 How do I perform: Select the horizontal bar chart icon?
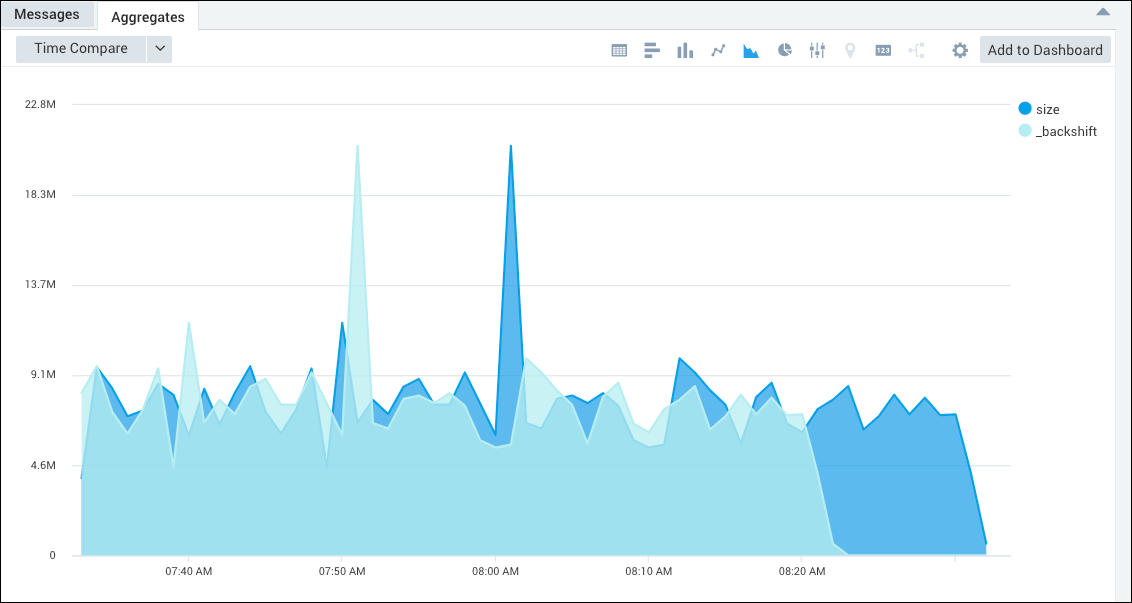tap(651, 49)
